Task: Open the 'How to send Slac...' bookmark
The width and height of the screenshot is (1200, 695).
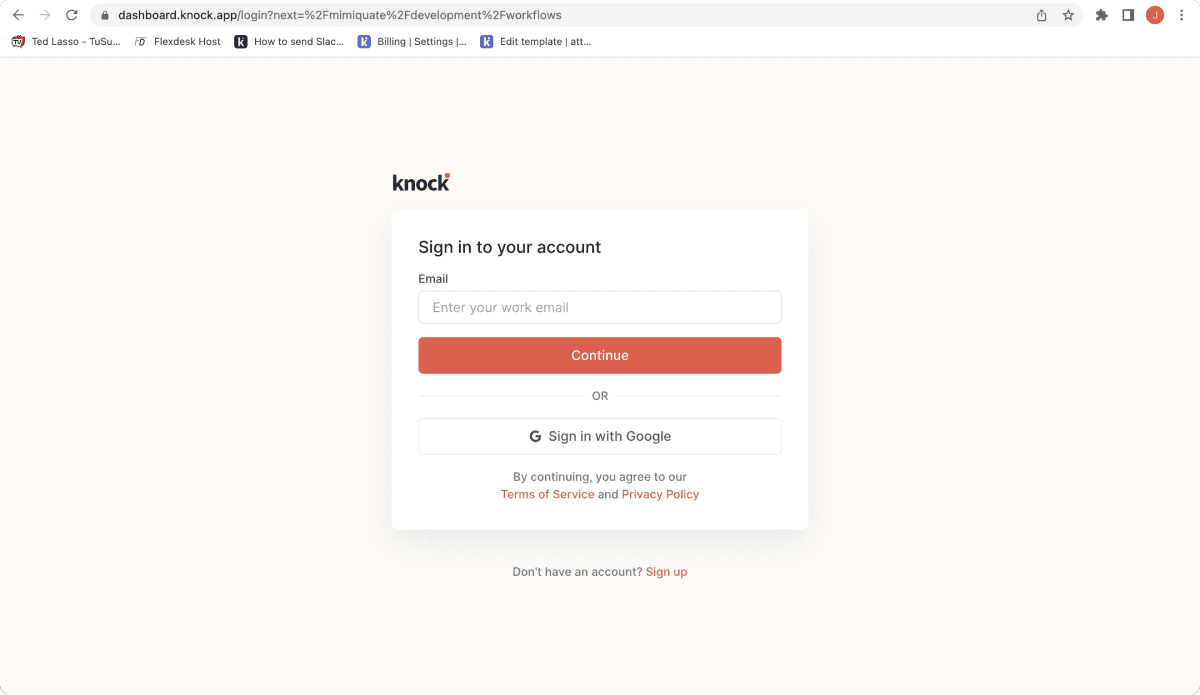Action: [290, 42]
